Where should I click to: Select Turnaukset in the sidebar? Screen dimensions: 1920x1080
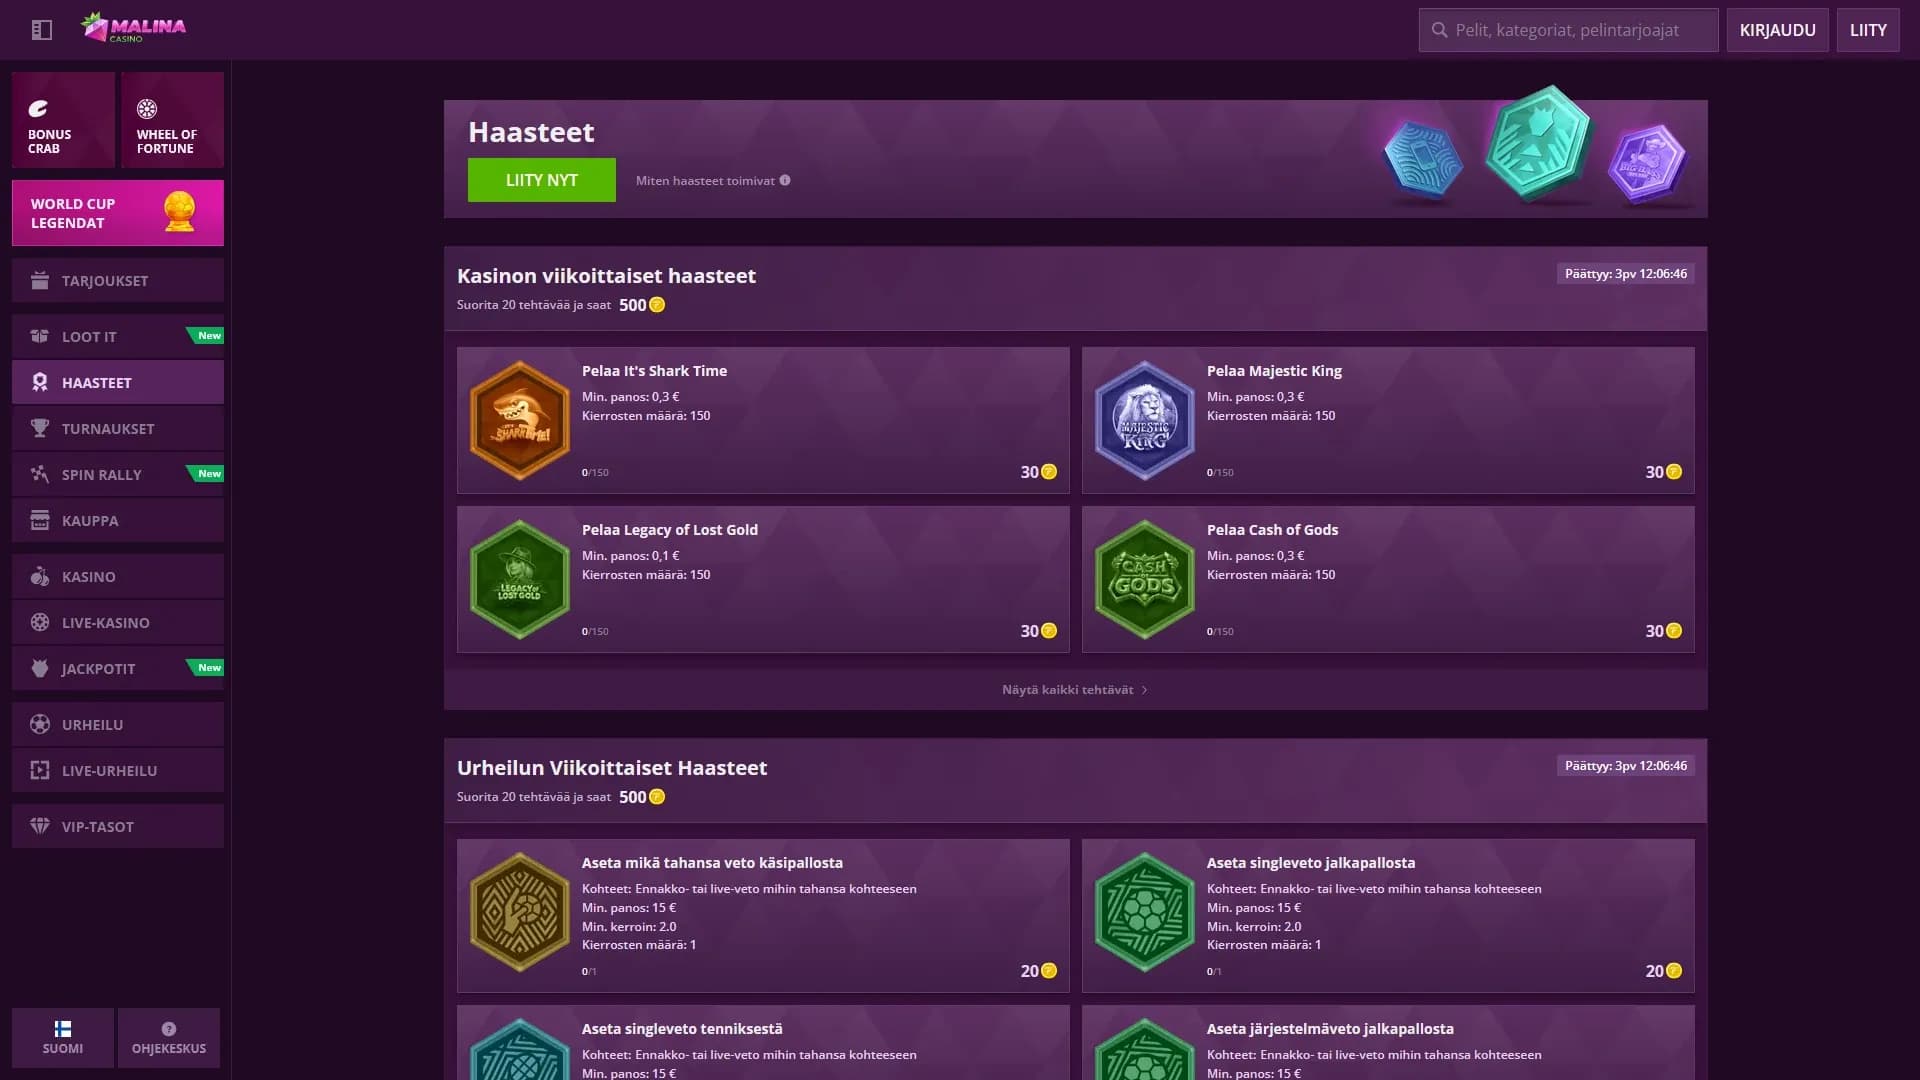(x=118, y=429)
